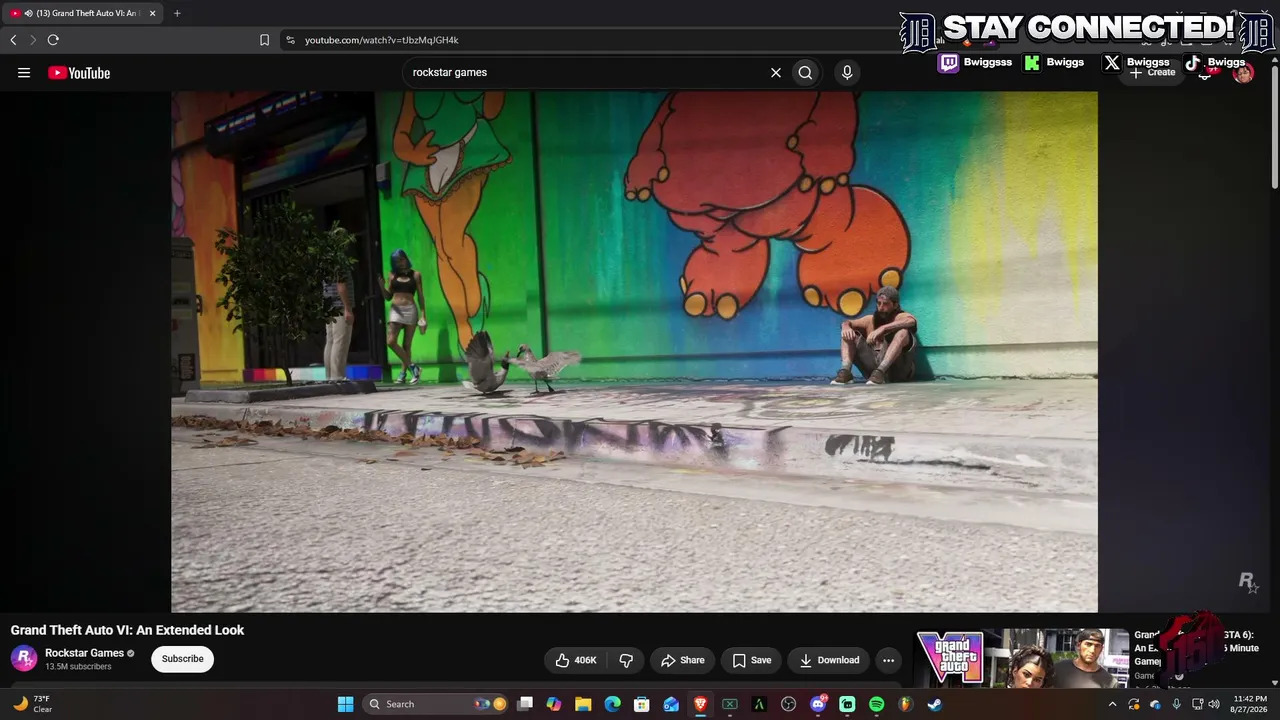The width and height of the screenshot is (1280, 720).
Task: Open File Explorer from the taskbar
Action: [583, 704]
